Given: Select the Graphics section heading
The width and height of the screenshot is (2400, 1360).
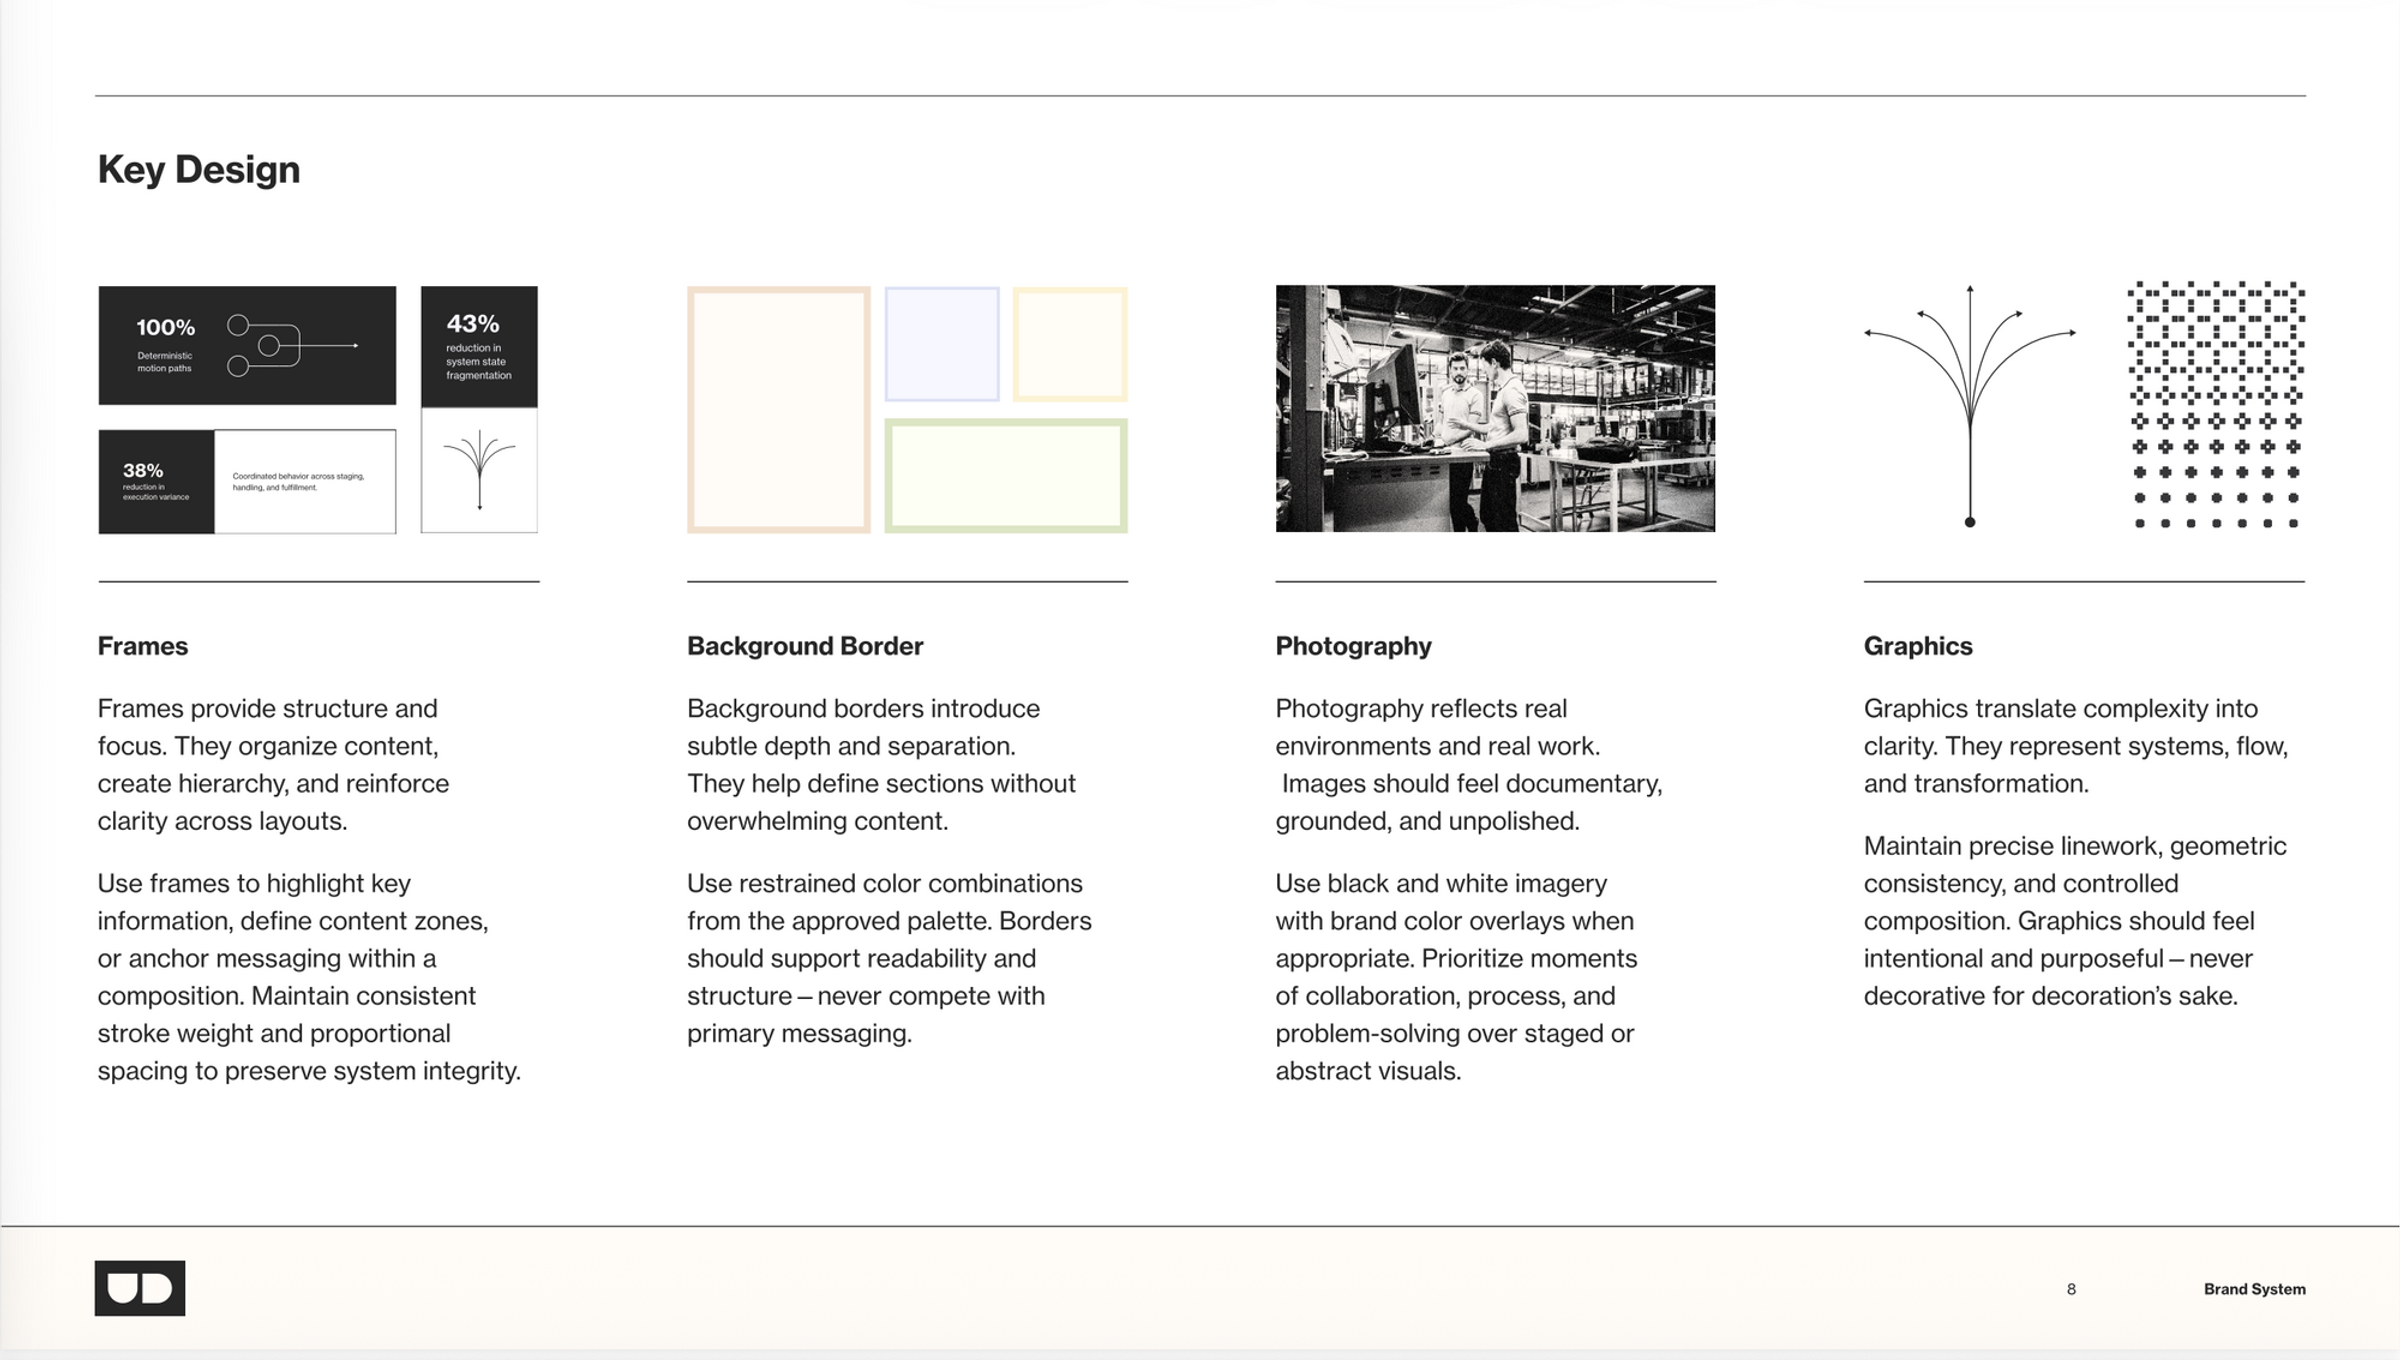Looking at the screenshot, I should [1918, 646].
